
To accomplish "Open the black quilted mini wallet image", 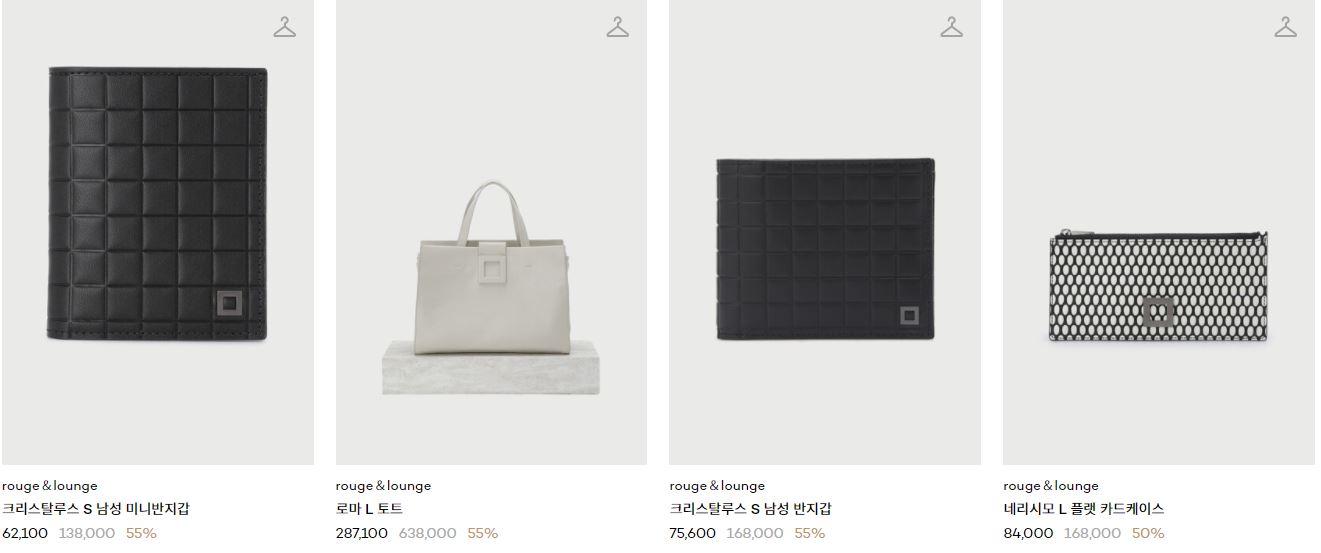I will pyautogui.click(x=158, y=232).
